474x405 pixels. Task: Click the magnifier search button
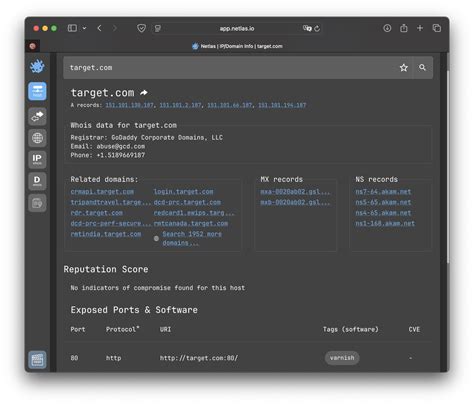tap(423, 68)
